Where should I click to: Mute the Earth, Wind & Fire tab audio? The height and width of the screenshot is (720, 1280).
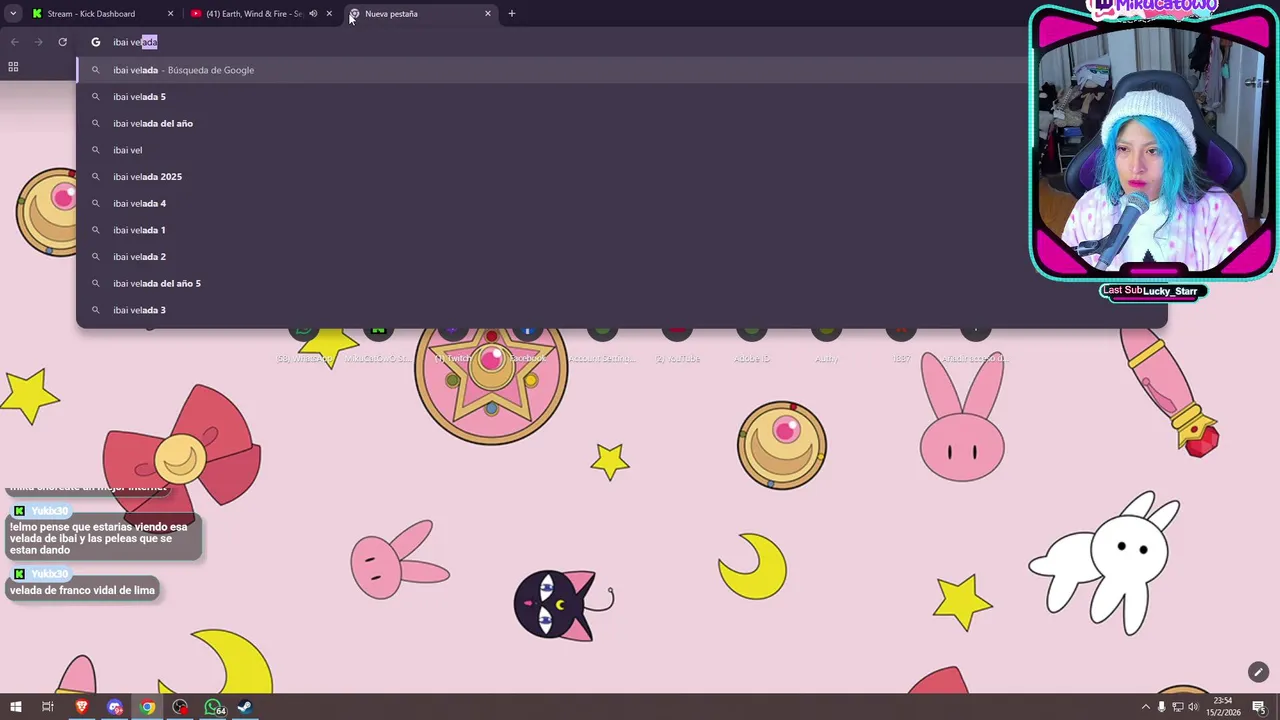[x=313, y=14]
